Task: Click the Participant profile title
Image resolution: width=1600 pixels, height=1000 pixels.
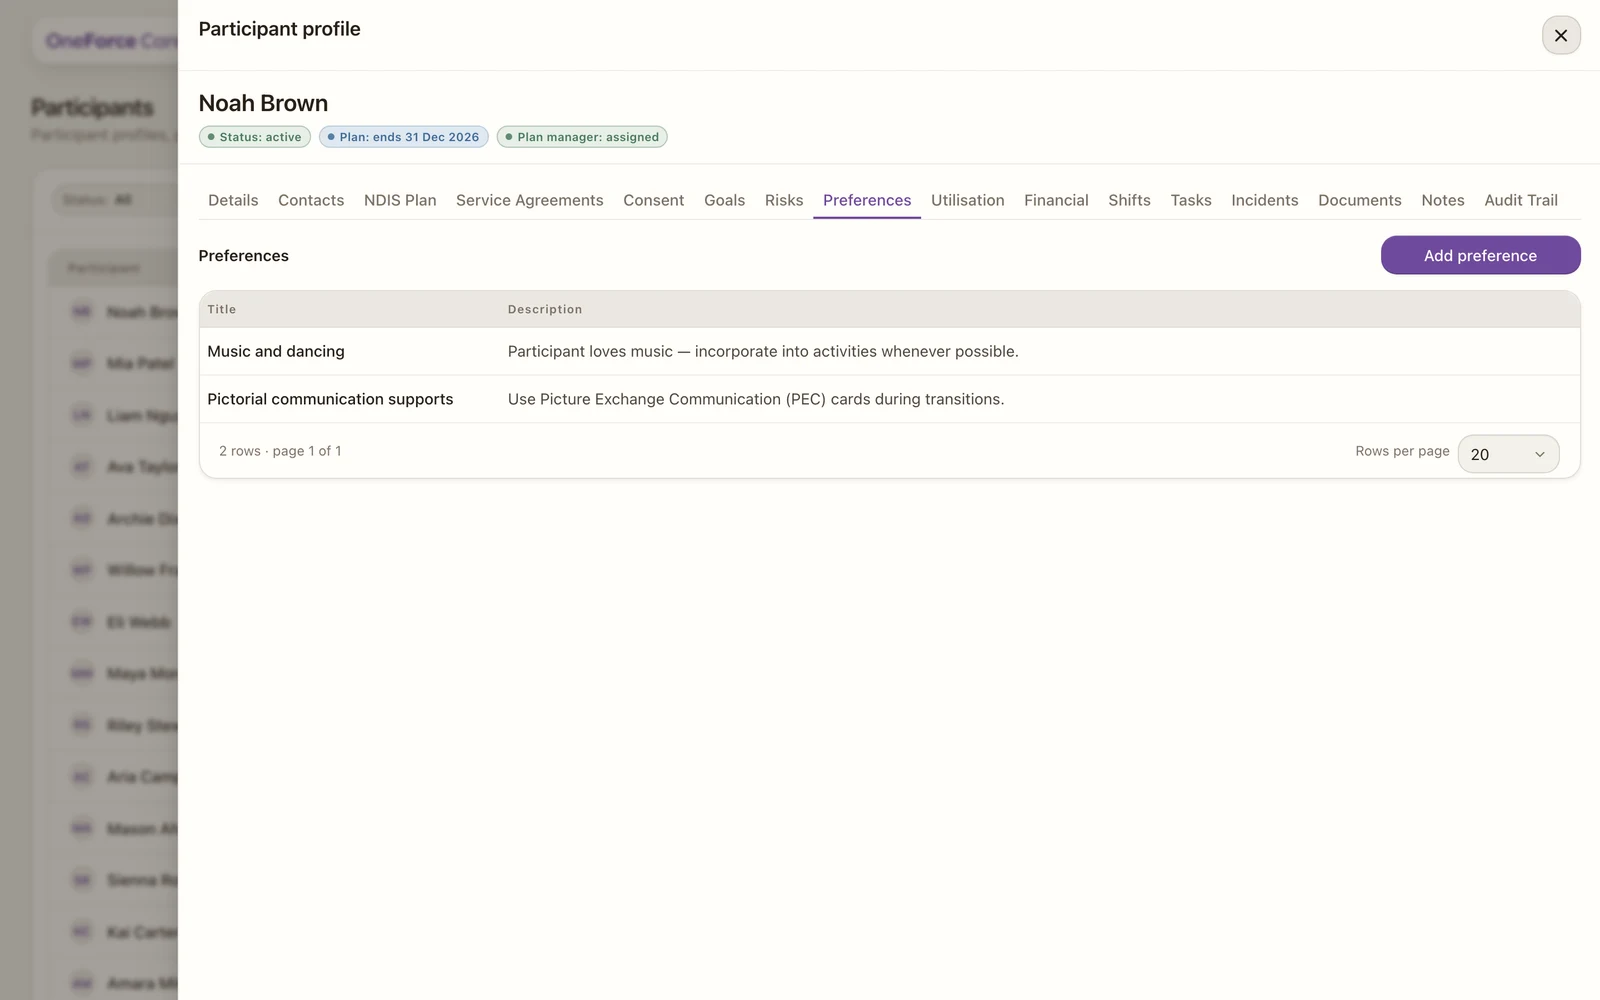Action: pos(279,29)
